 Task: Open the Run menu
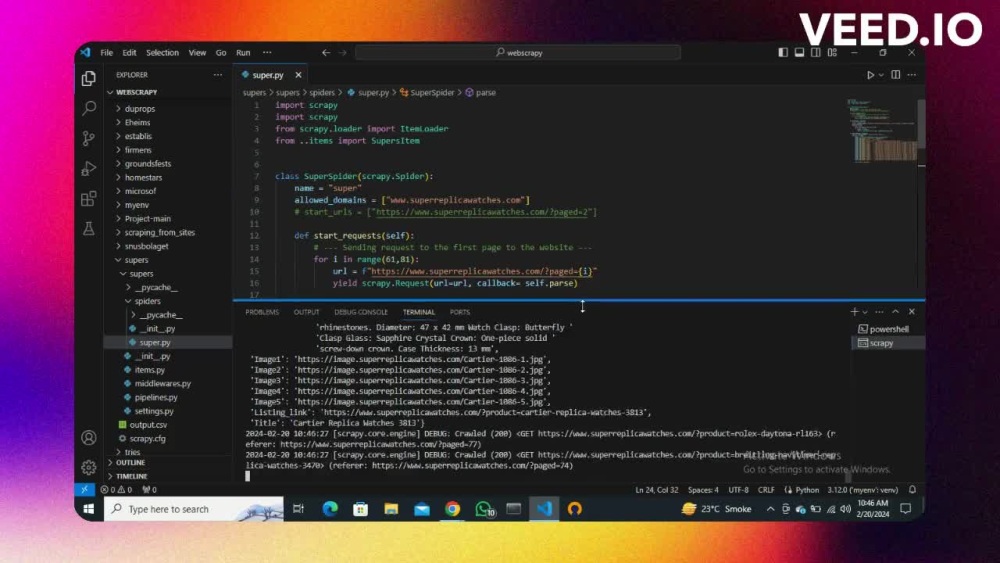click(x=243, y=53)
